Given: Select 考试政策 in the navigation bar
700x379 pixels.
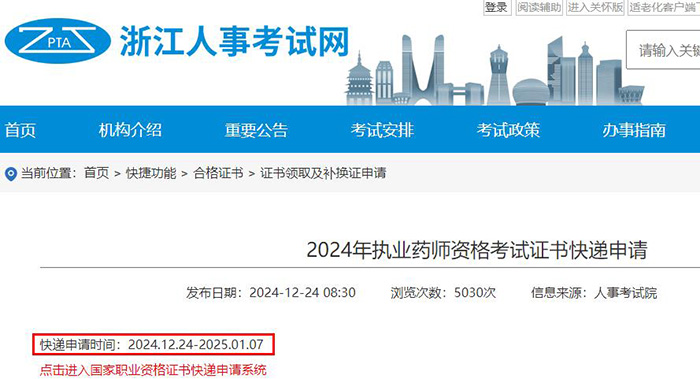Looking at the screenshot, I should point(508,130).
